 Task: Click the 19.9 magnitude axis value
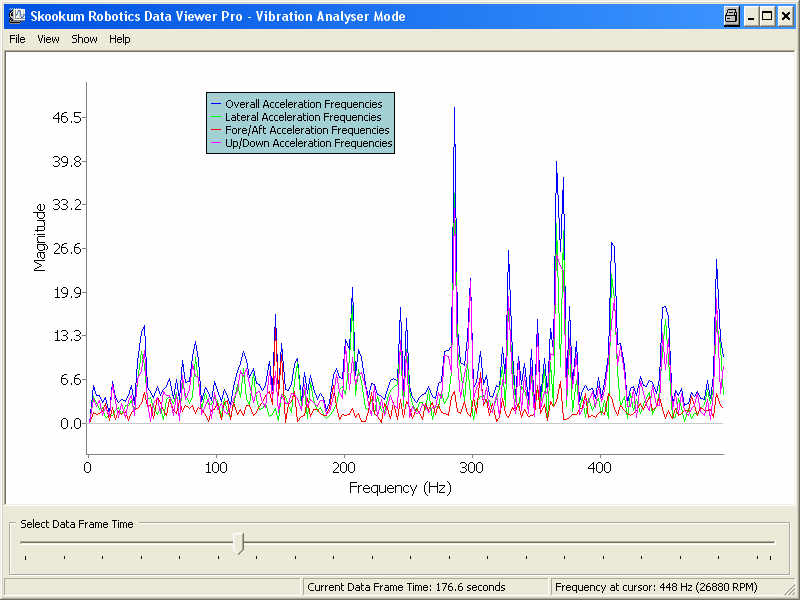(67, 293)
